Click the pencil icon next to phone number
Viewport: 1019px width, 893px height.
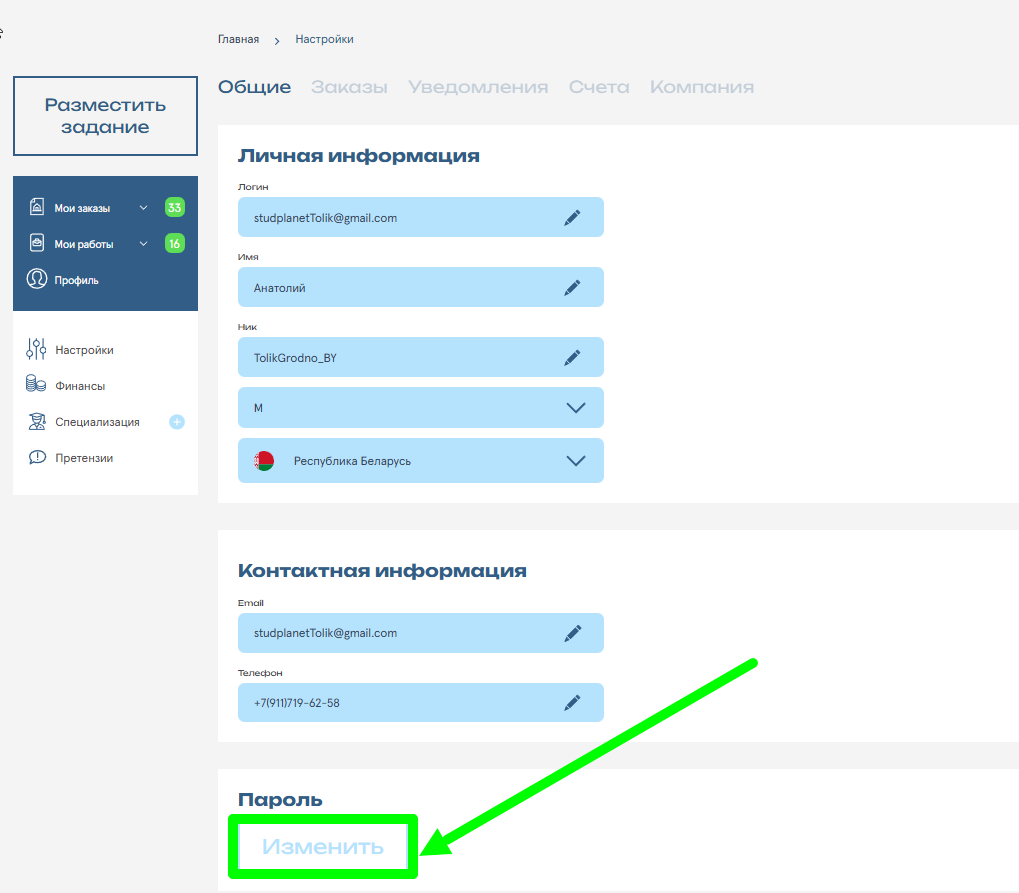click(x=572, y=703)
